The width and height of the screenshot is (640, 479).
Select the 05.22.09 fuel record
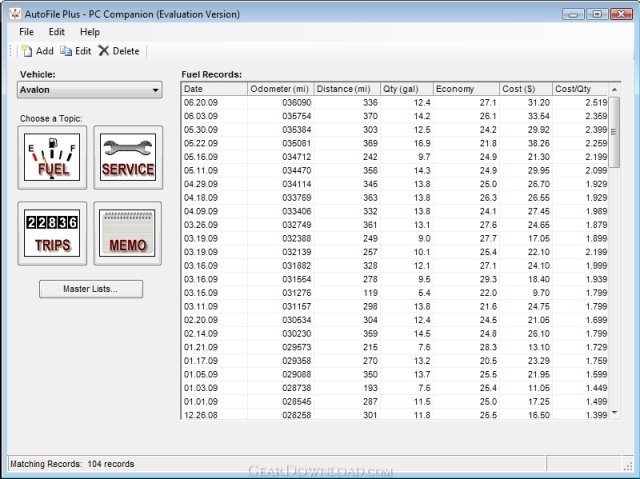click(x=395, y=143)
